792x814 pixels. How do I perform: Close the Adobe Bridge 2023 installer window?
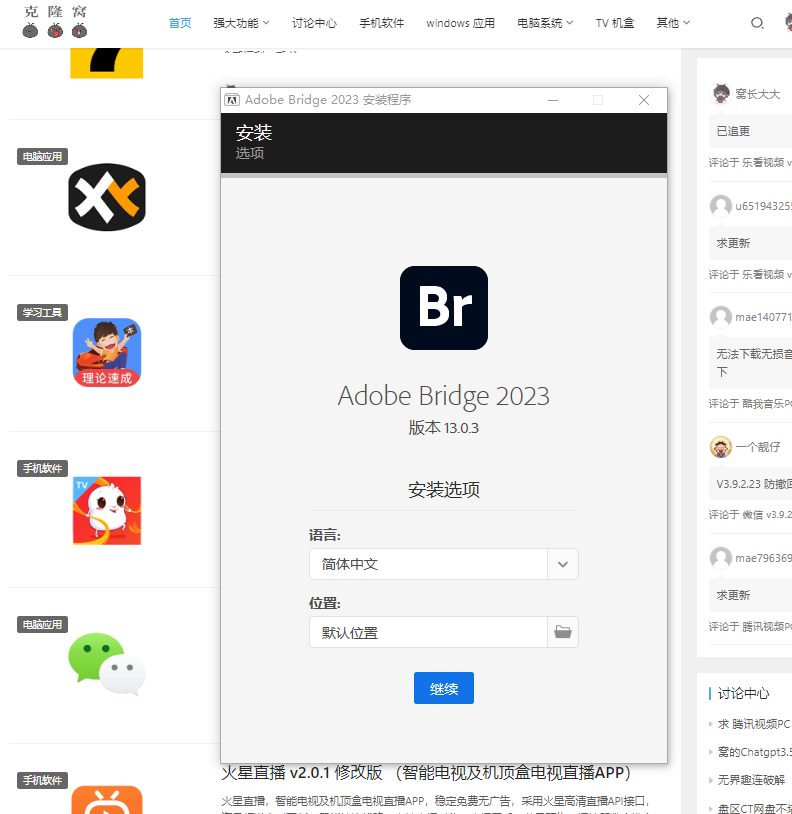pyautogui.click(x=644, y=100)
